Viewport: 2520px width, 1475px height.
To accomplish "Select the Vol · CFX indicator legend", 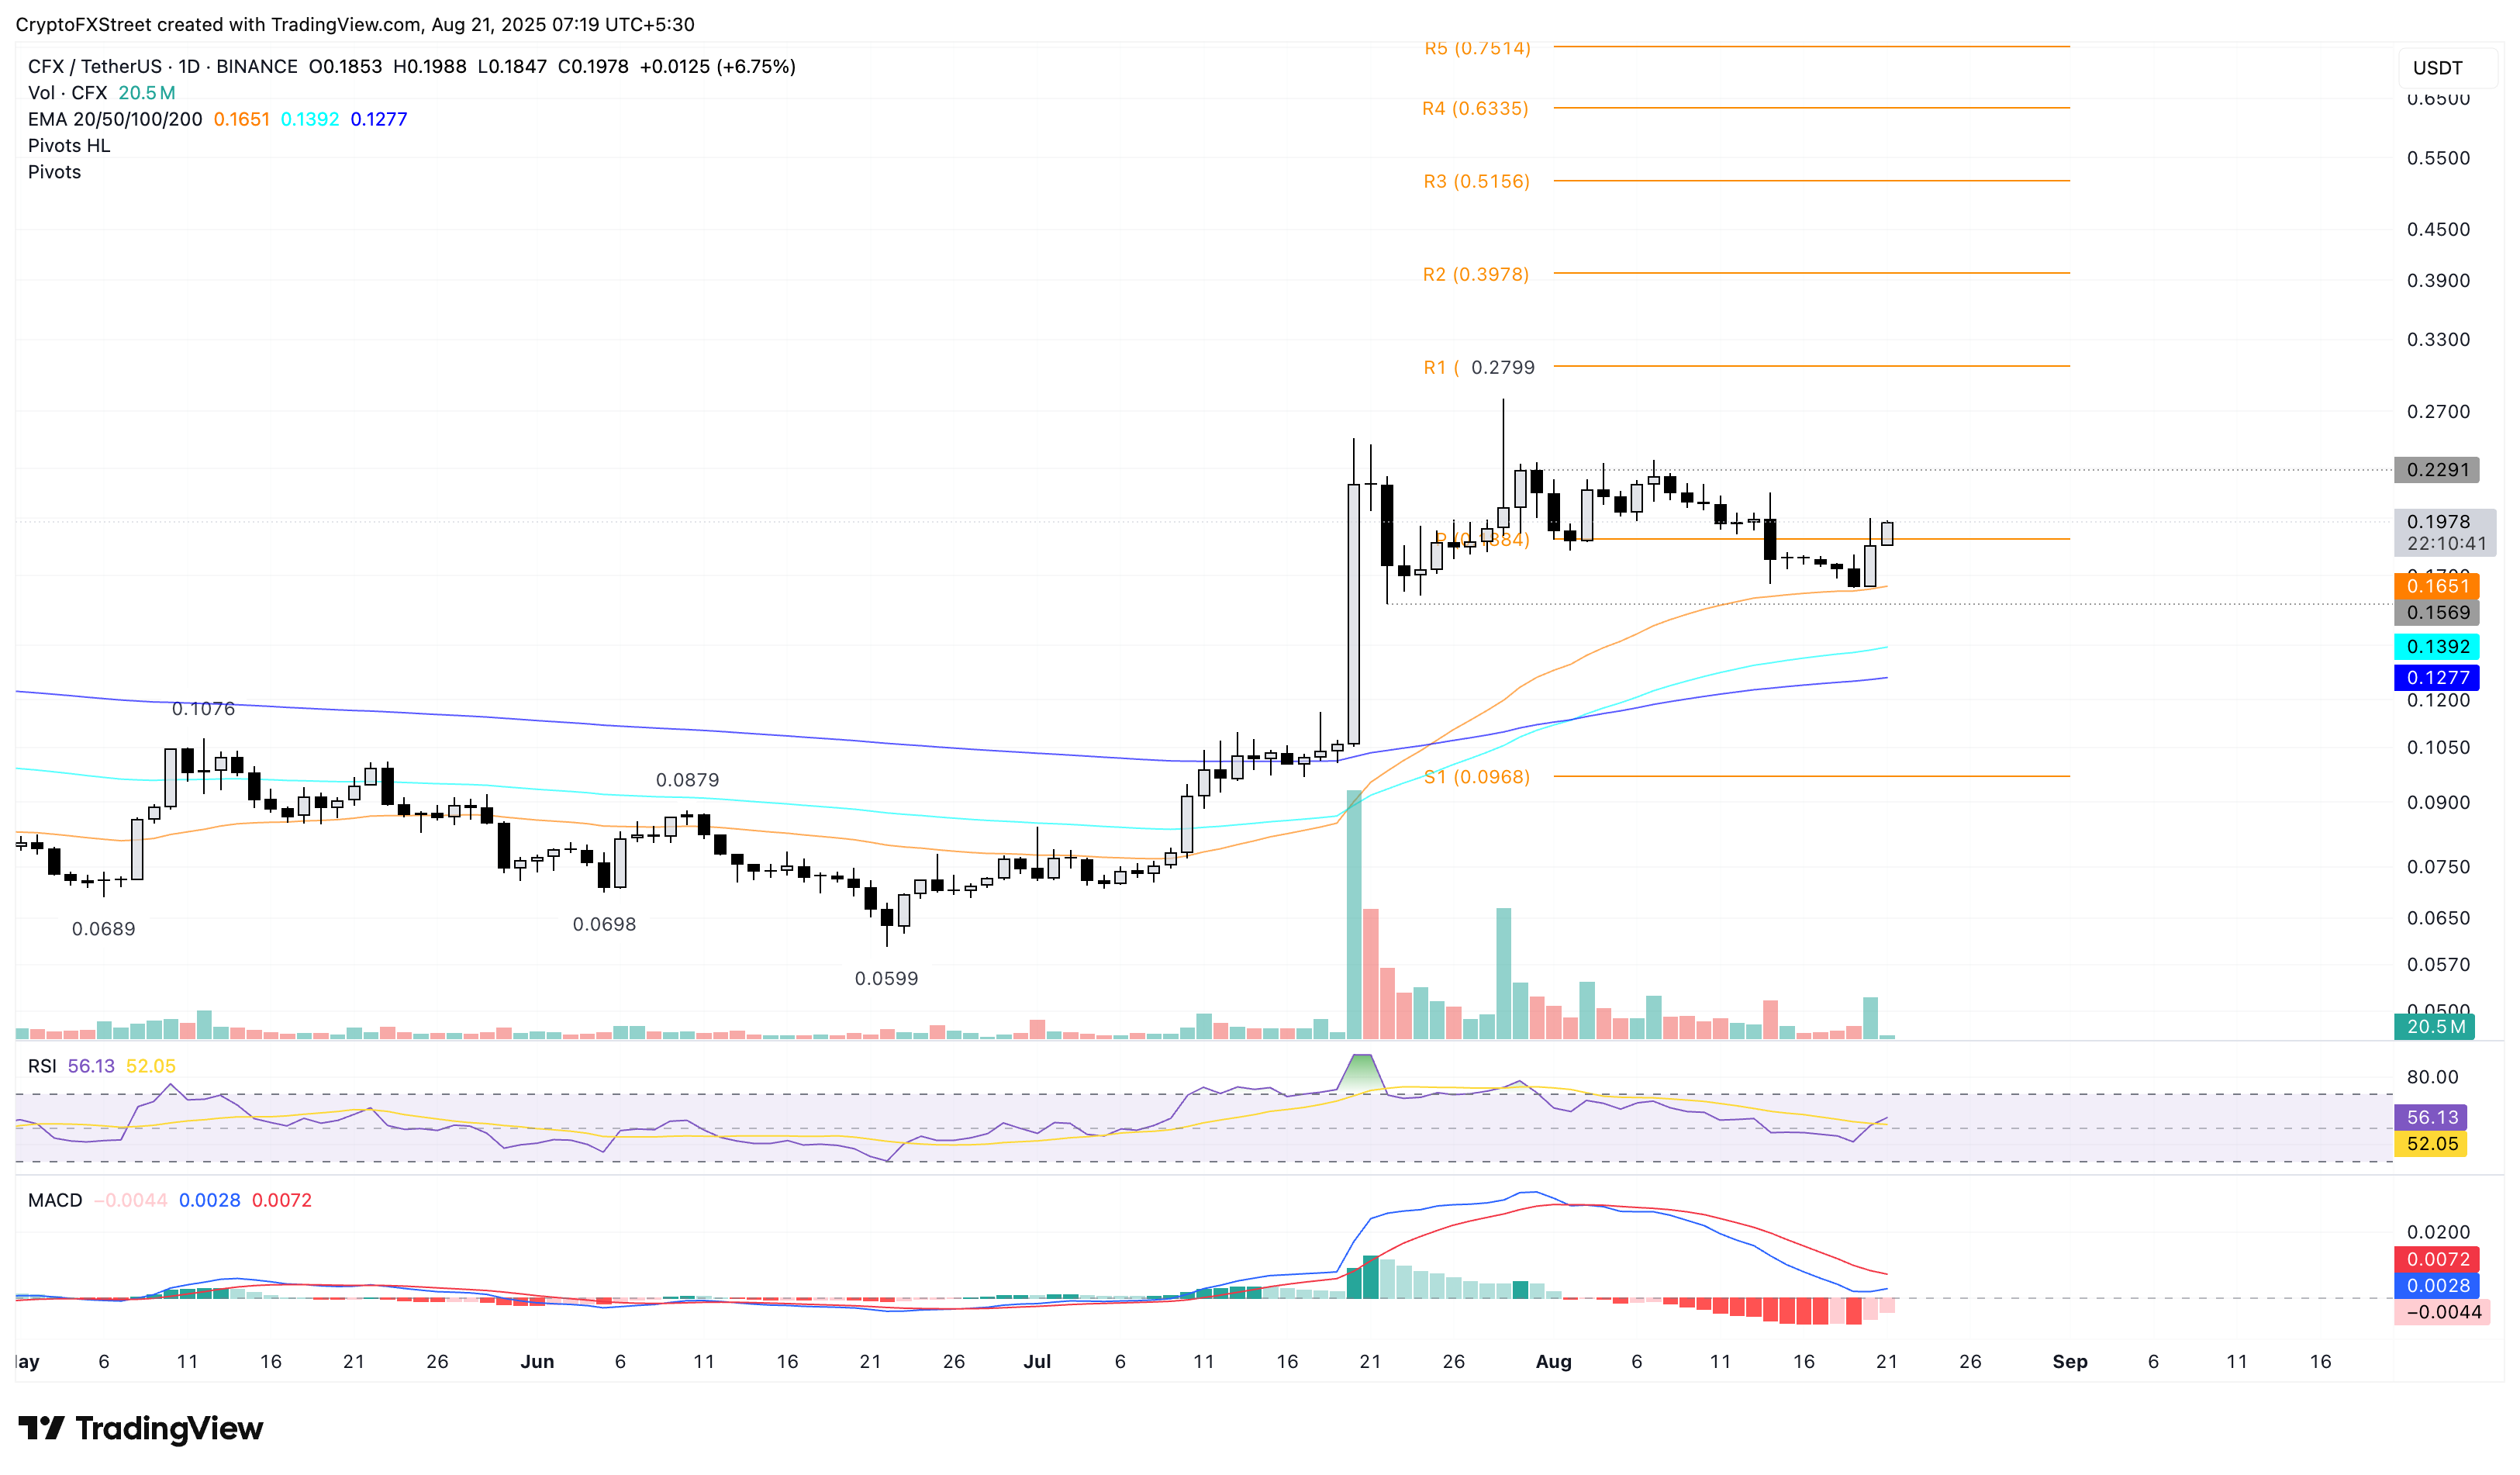I will (x=68, y=93).
